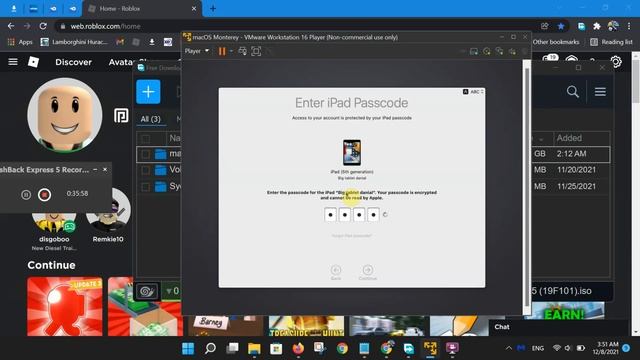Switch to VMware Player on taskbar
The height and width of the screenshot is (360, 640).
(x=430, y=349)
